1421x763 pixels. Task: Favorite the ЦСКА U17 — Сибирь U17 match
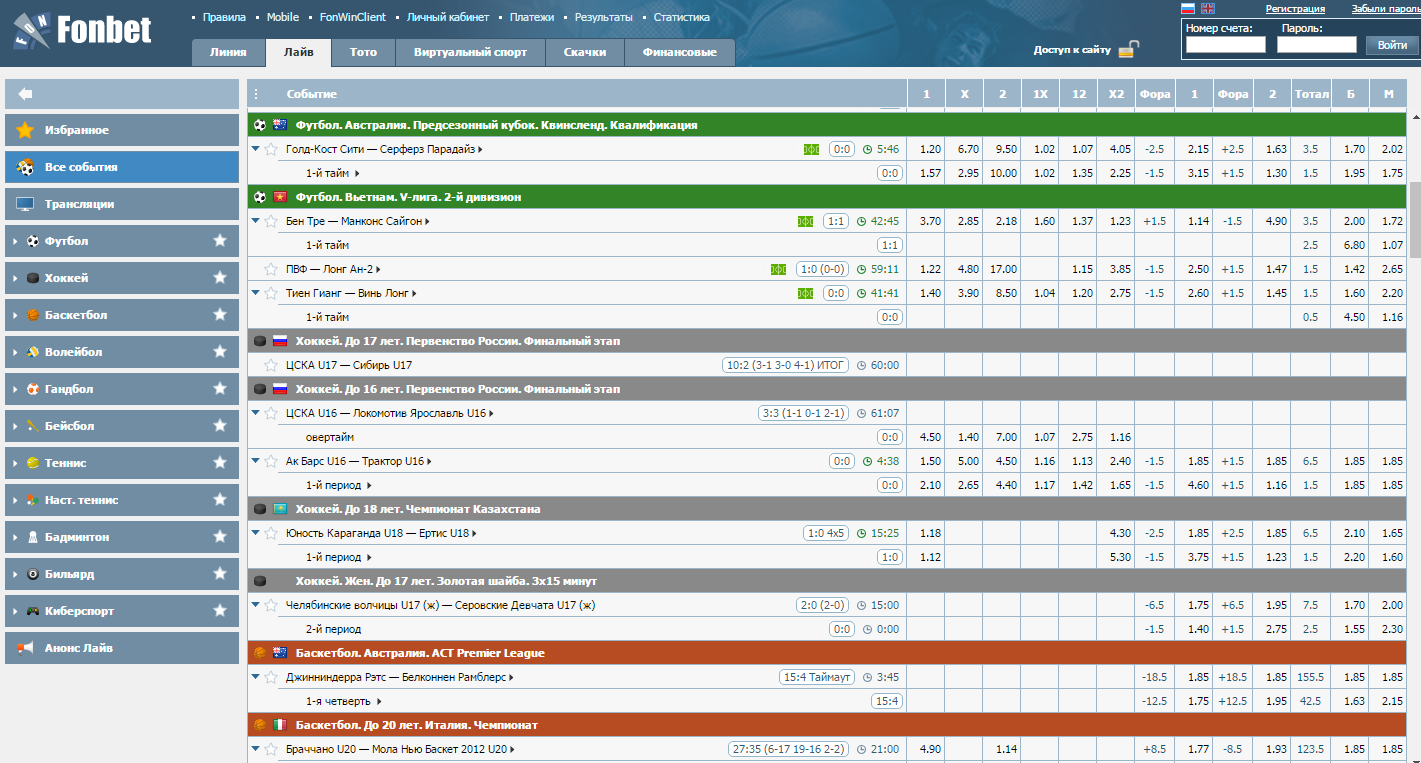(271, 365)
